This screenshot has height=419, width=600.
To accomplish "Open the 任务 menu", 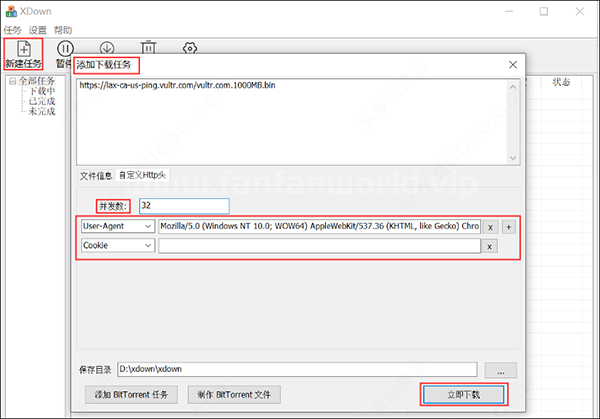I will pyautogui.click(x=12, y=30).
